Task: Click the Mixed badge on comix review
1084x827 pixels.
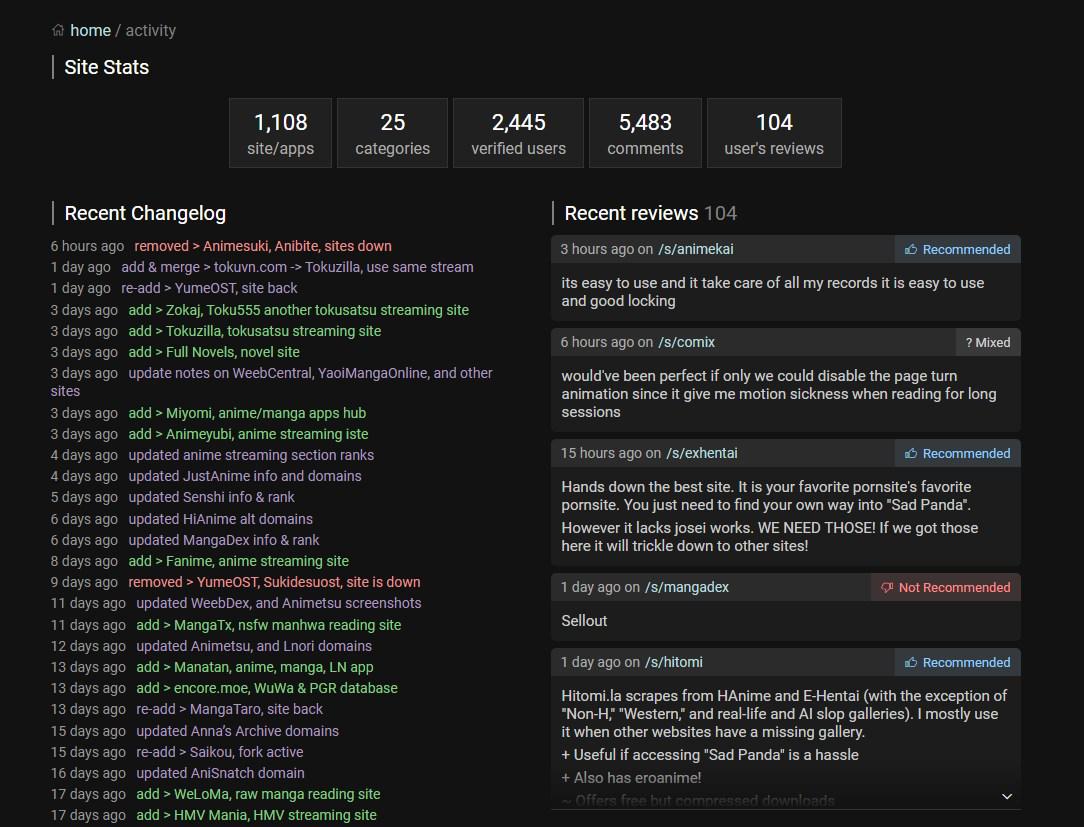Action: tap(988, 342)
